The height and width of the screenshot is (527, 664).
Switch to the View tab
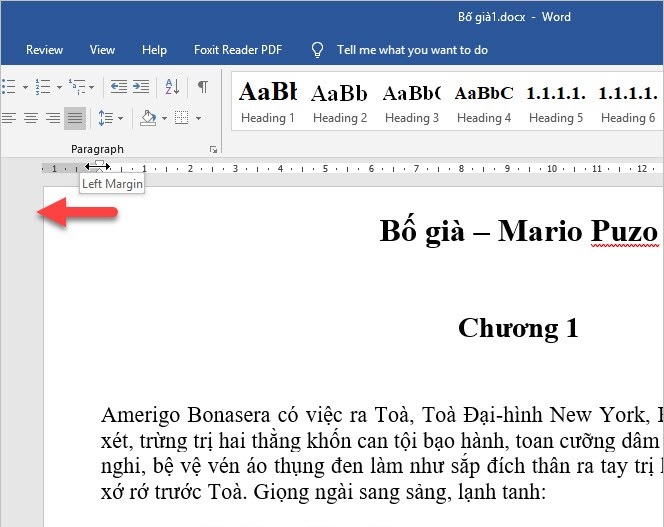(102, 50)
